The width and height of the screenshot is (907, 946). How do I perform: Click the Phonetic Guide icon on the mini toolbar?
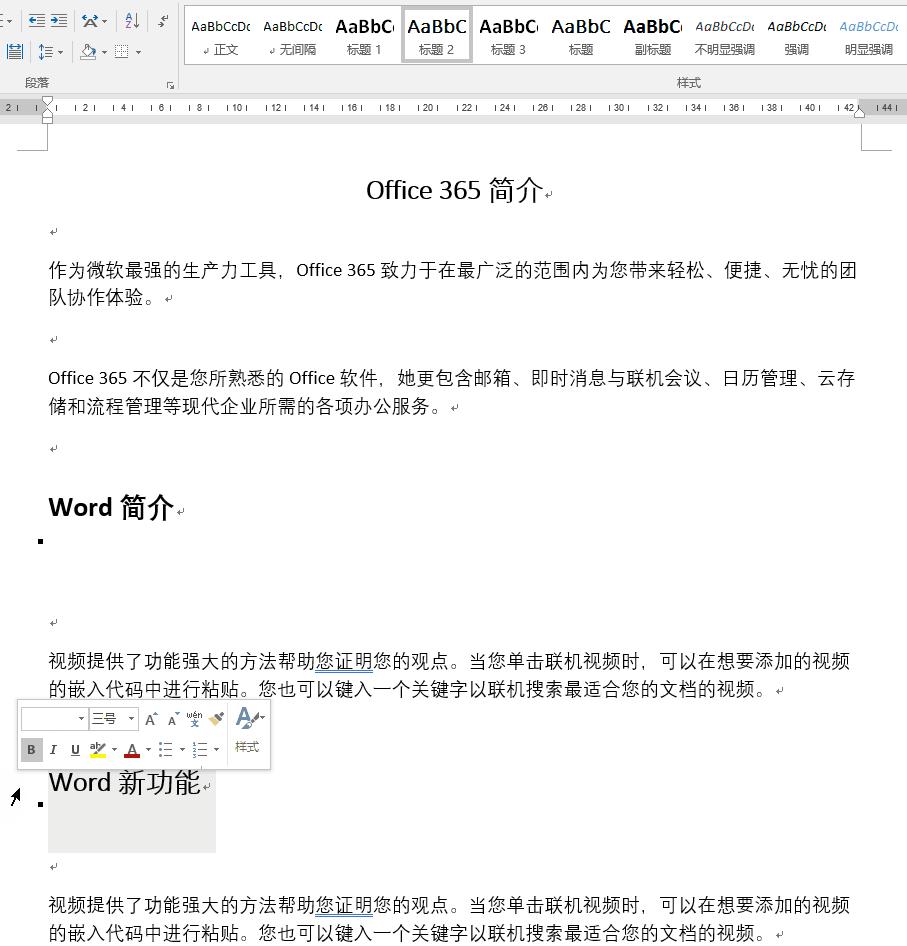[193, 718]
